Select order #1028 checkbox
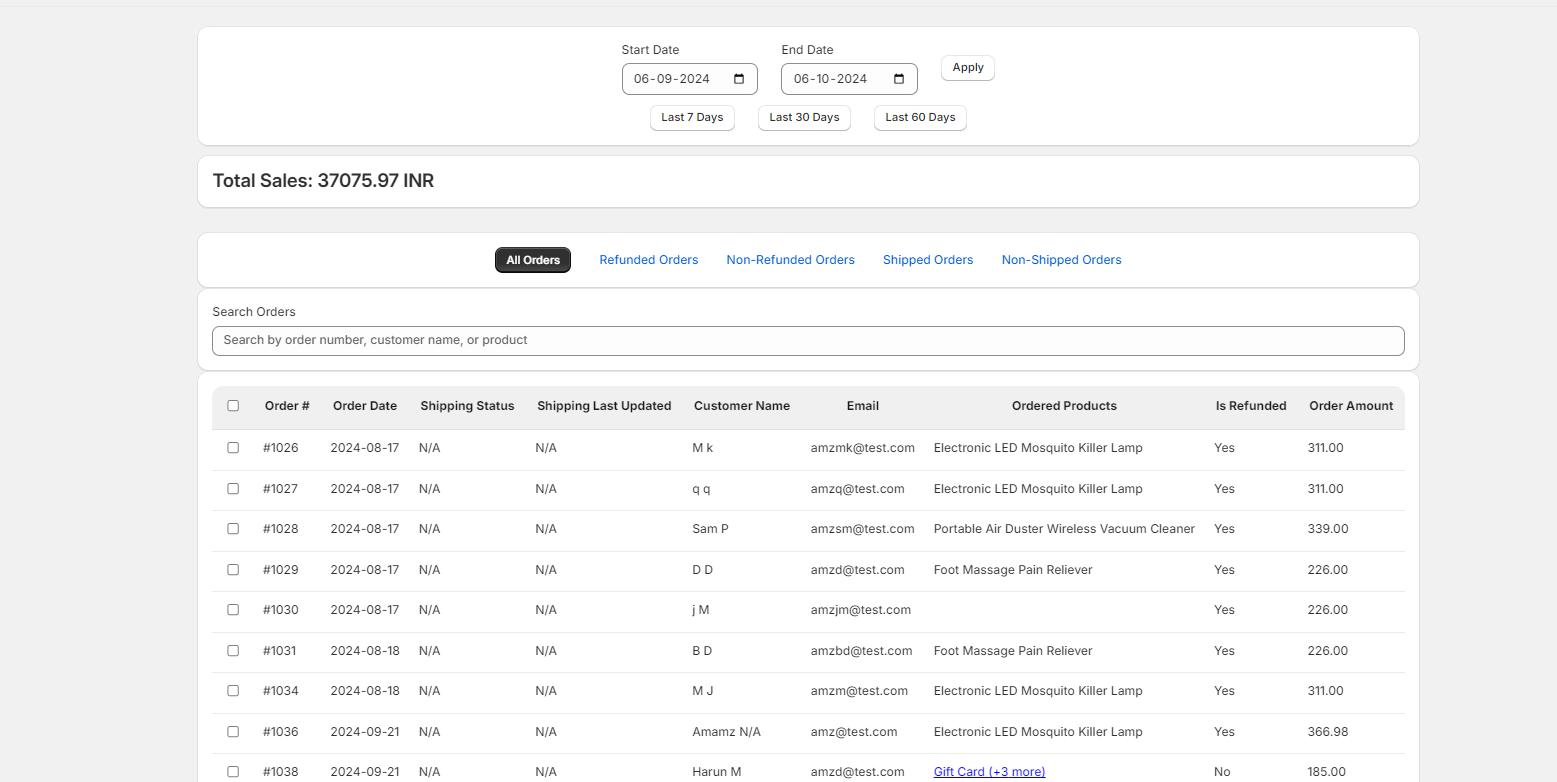 point(233,529)
